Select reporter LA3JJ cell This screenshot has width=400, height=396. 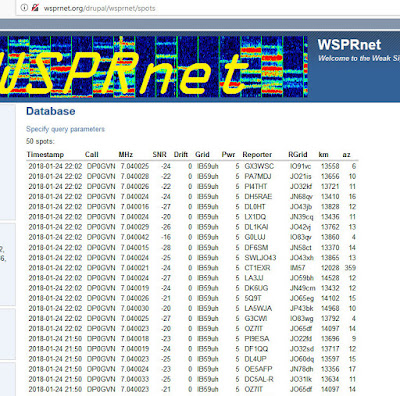click(254, 278)
